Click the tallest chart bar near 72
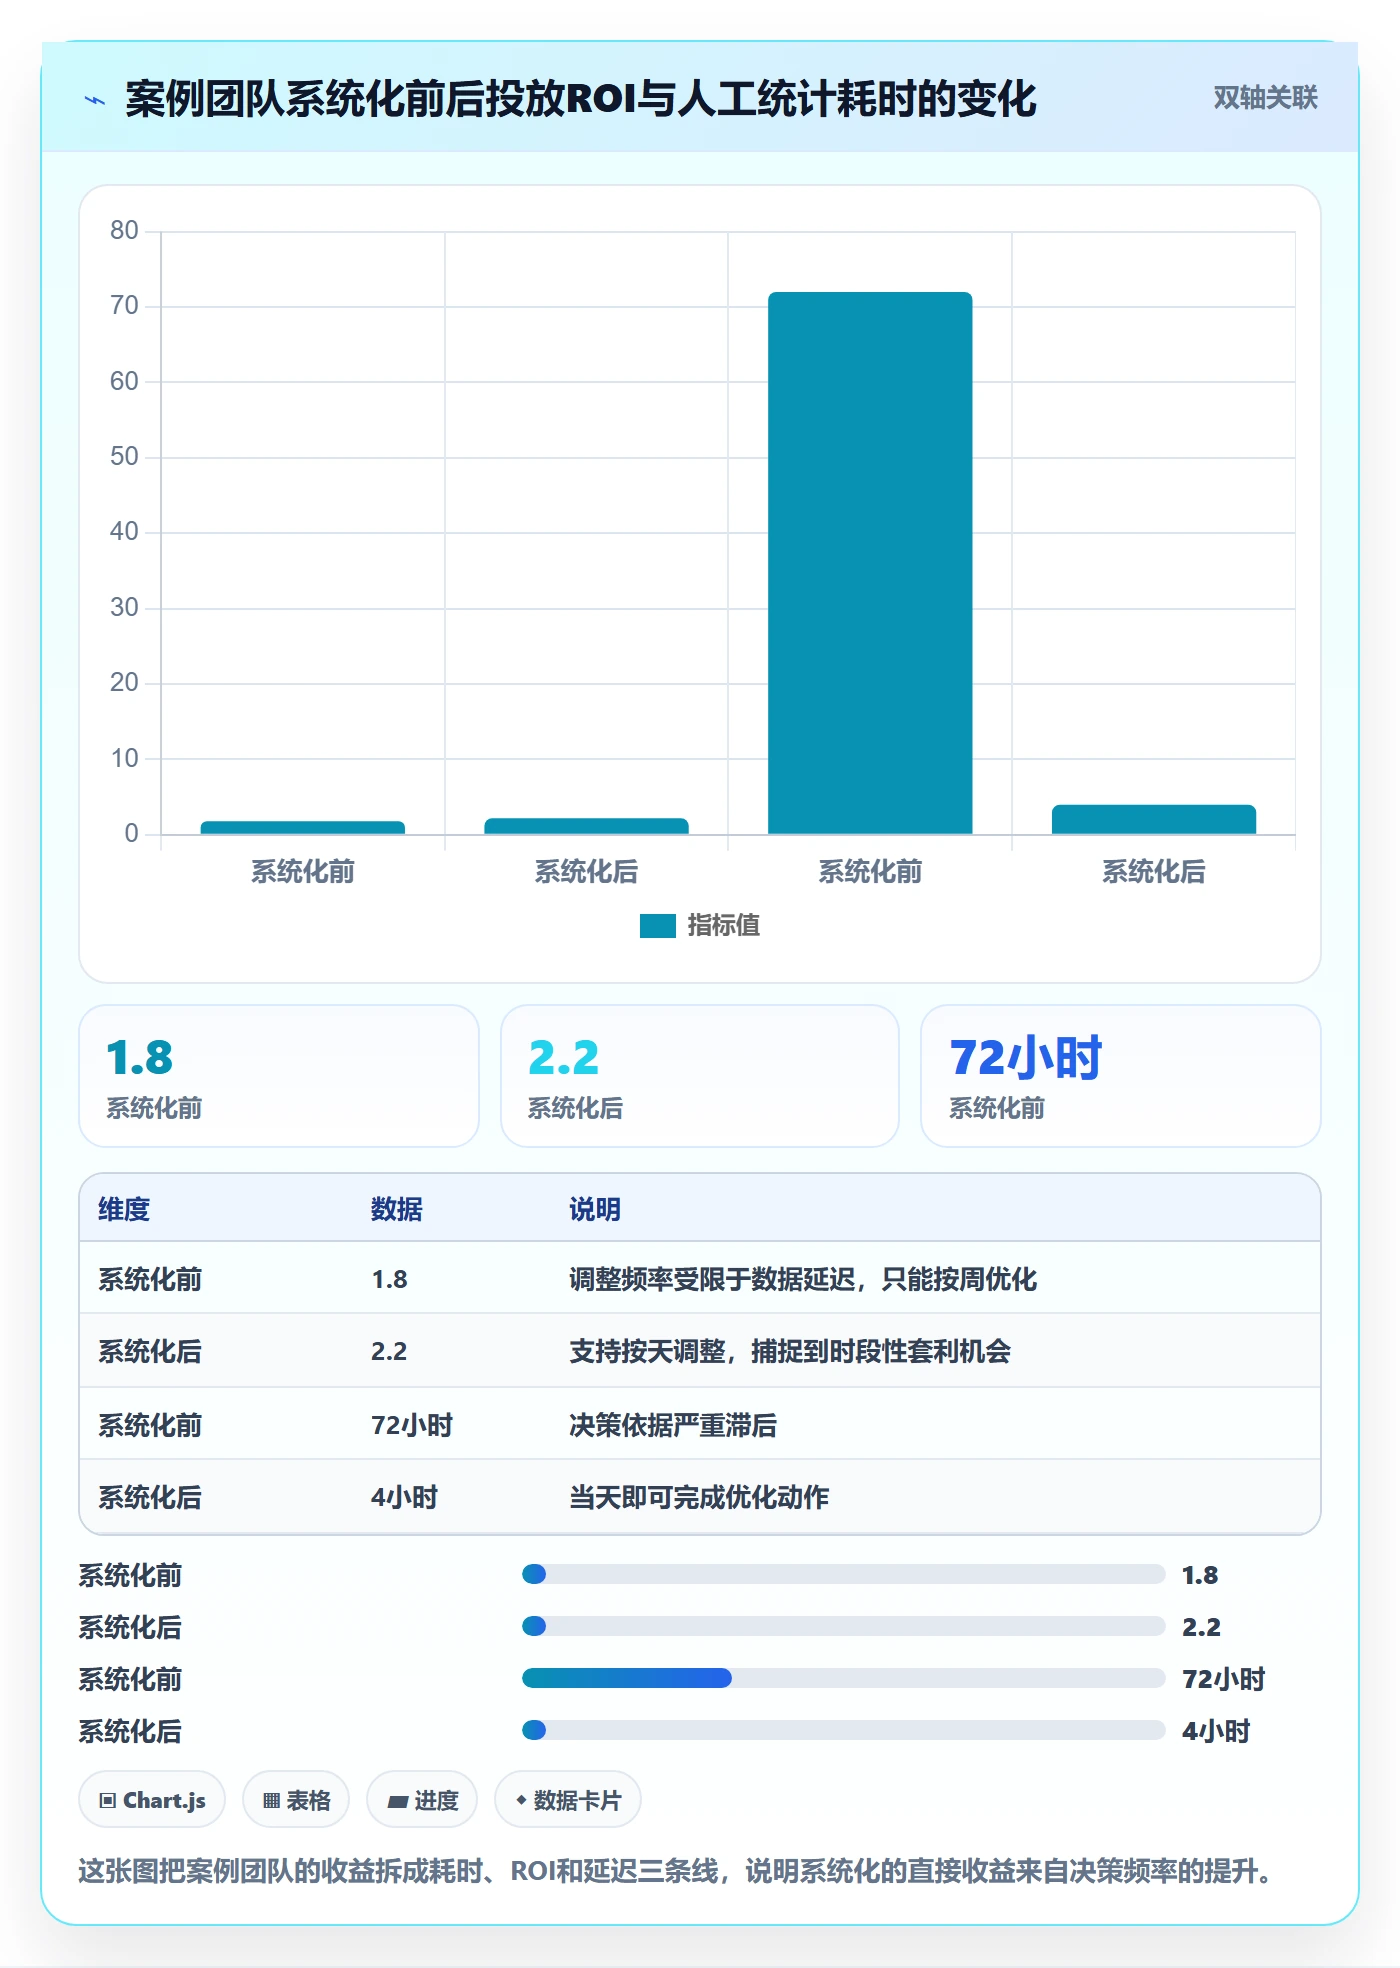Screen dimensions: 1400x1968 point(870,563)
